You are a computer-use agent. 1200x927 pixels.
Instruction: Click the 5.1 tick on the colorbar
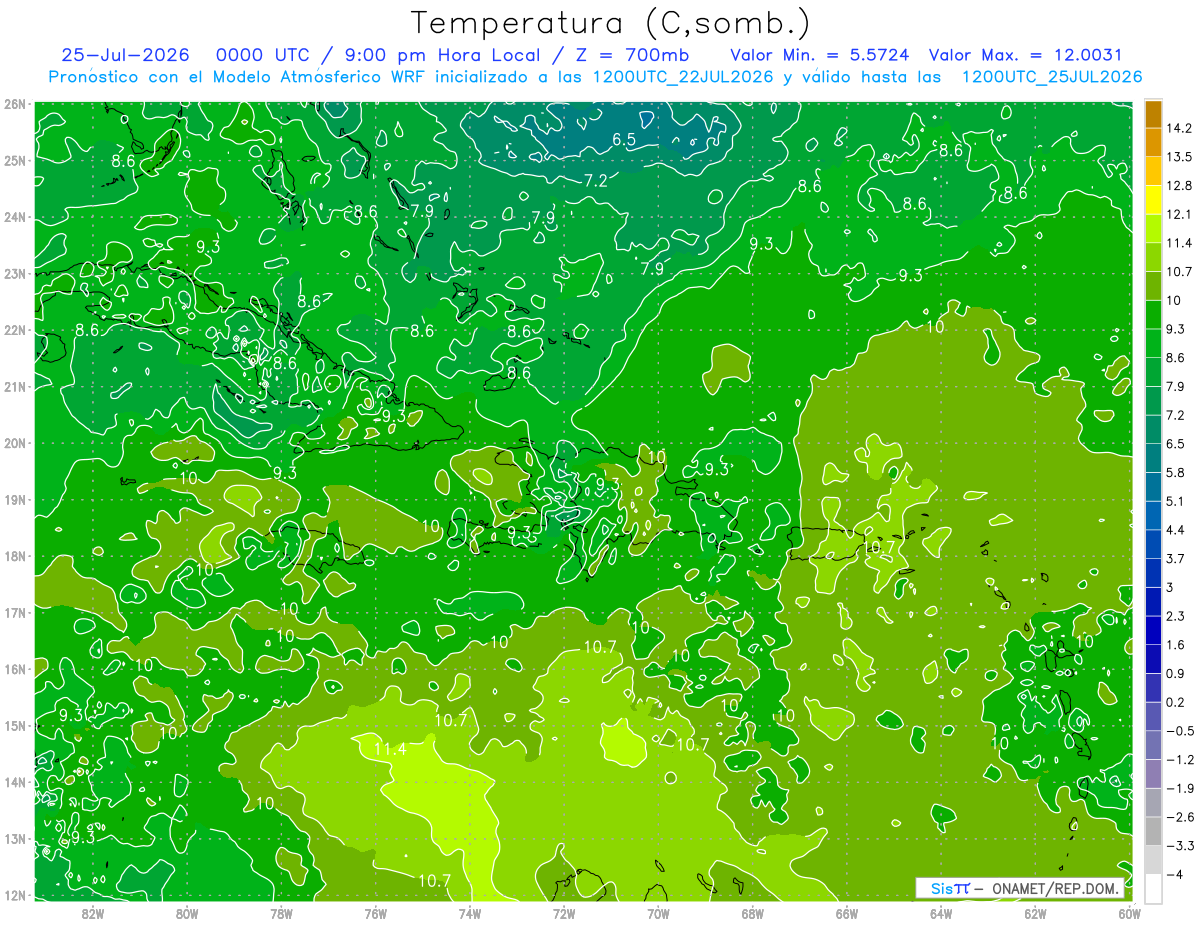coord(1174,501)
